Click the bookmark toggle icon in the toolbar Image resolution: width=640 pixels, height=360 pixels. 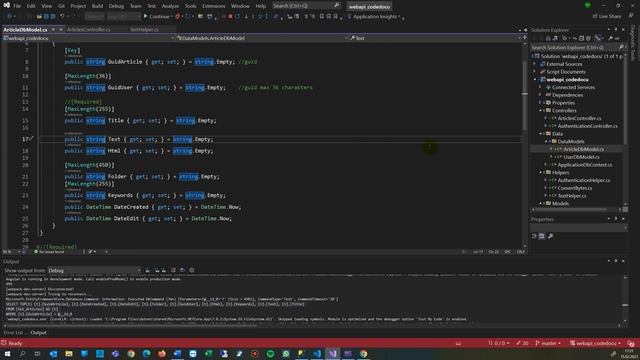(322, 16)
